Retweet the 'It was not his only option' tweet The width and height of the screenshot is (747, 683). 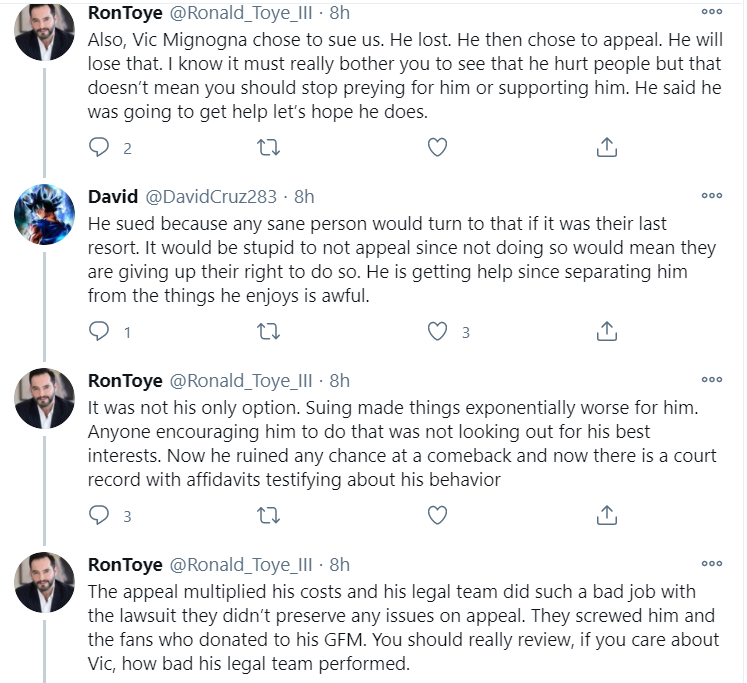click(268, 515)
